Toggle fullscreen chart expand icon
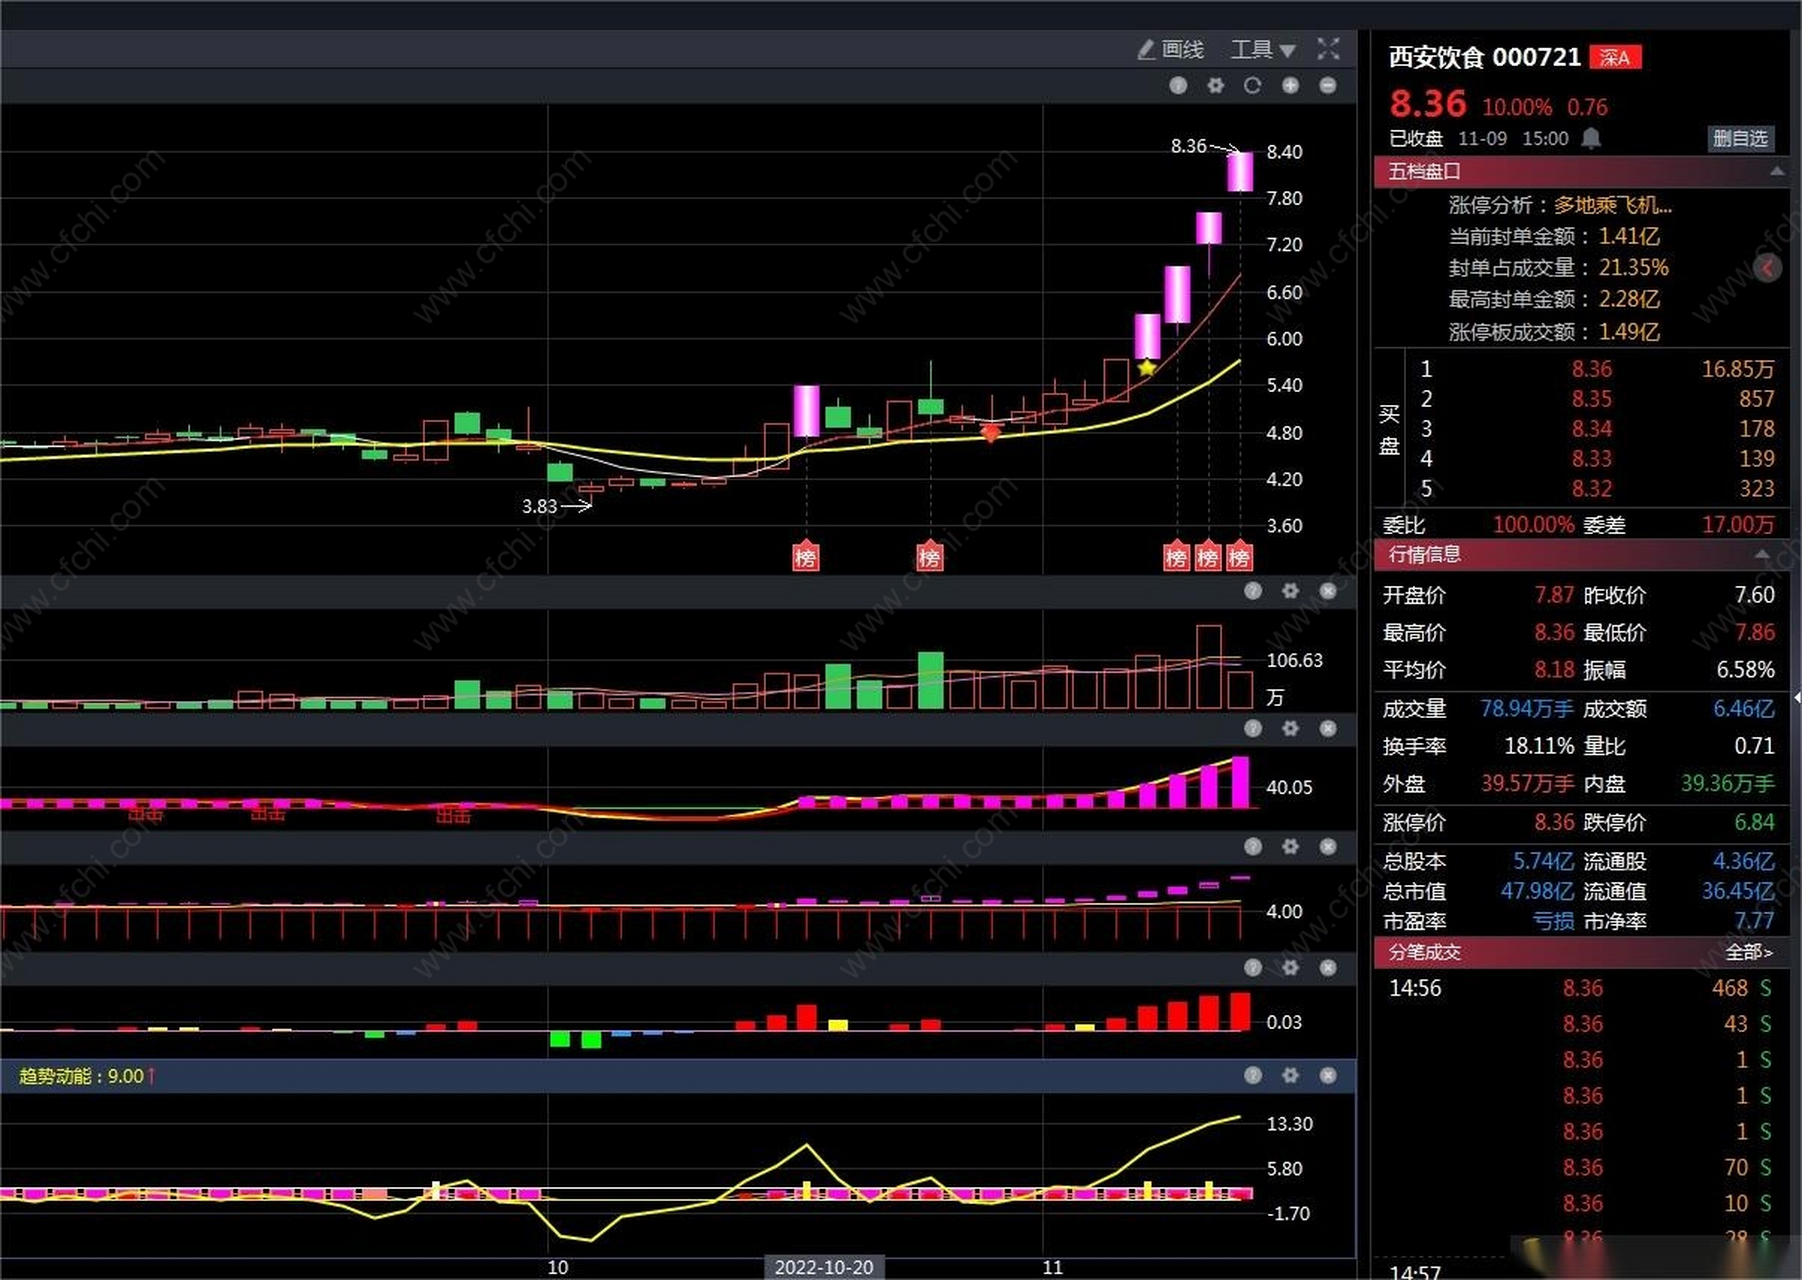1802x1280 pixels. point(1328,48)
